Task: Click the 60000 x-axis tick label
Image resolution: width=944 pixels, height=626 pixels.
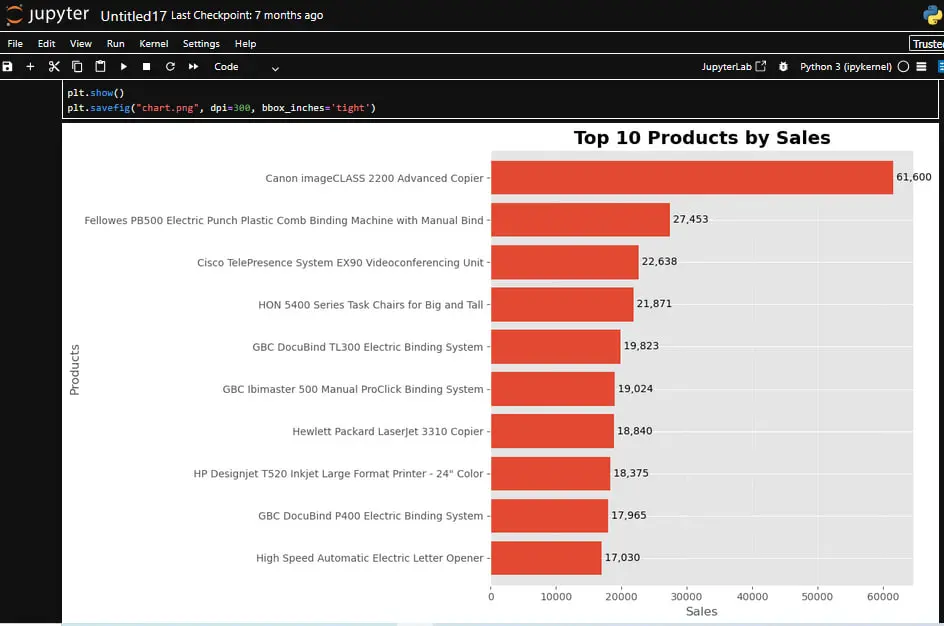Action: (x=883, y=597)
